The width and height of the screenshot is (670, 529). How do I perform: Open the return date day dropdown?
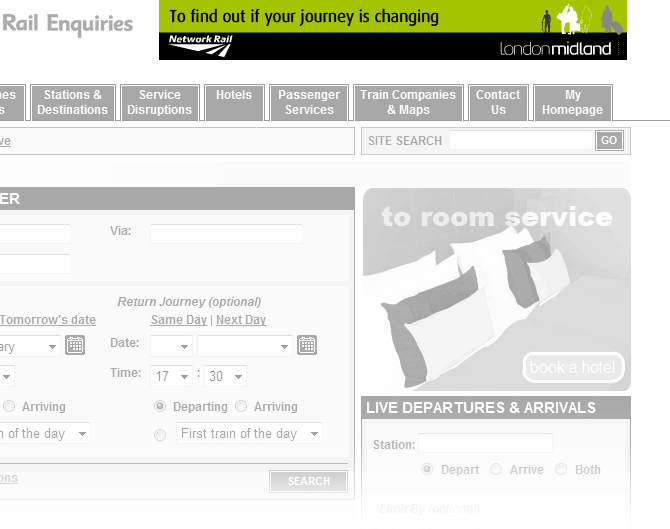point(171,346)
